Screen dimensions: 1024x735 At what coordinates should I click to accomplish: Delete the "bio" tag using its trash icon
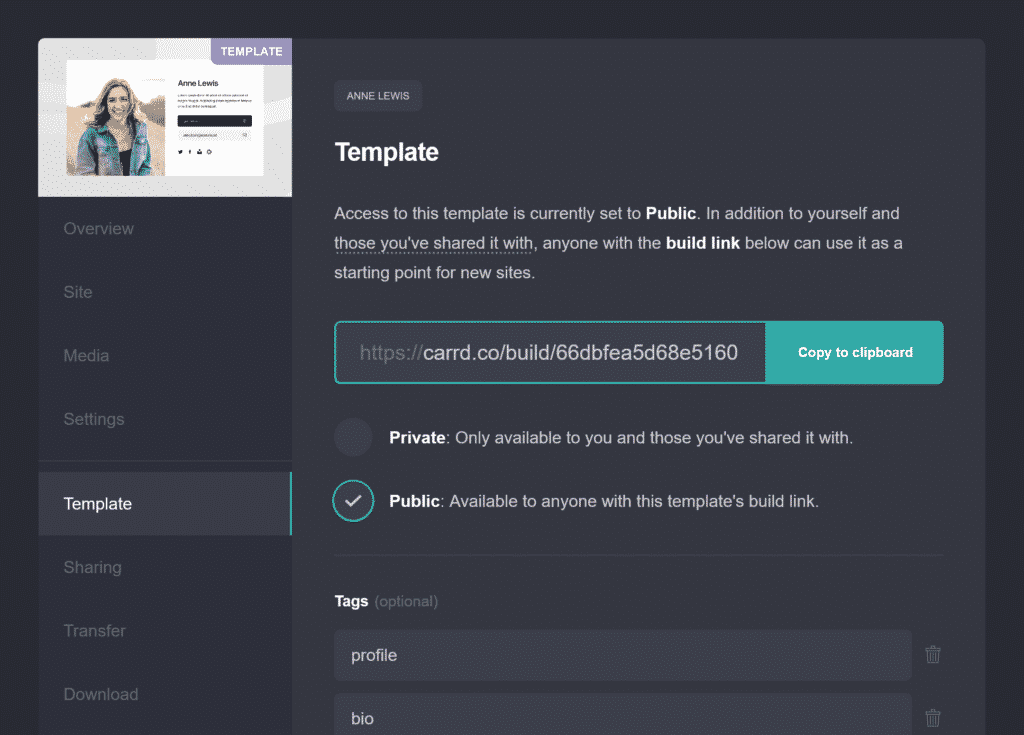[932, 717]
